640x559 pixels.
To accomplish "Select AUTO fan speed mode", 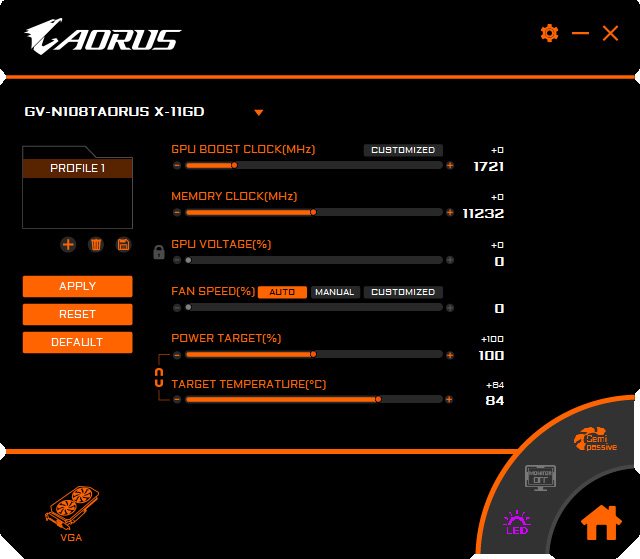I will coord(282,292).
